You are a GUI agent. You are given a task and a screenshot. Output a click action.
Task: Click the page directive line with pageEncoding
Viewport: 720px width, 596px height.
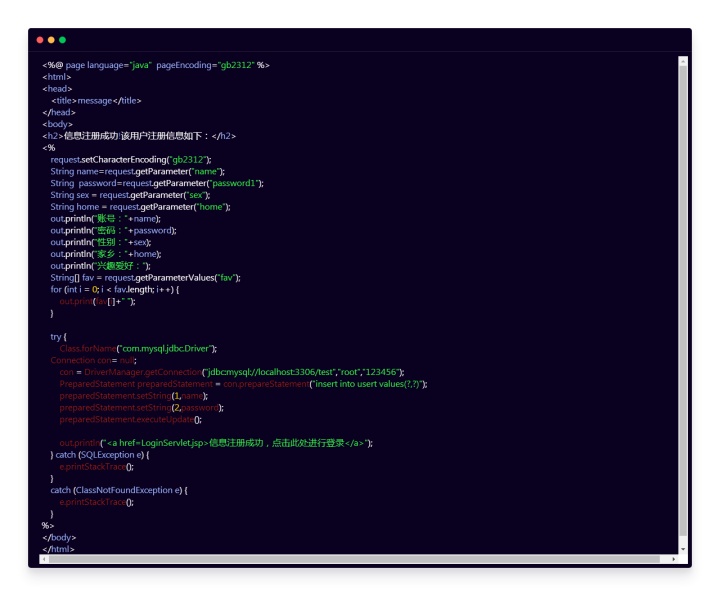156,65
